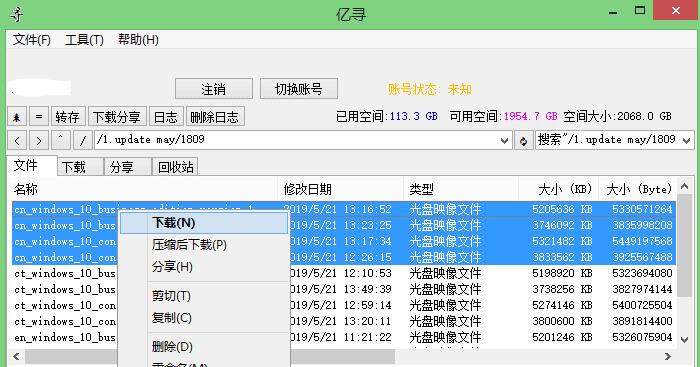Choose 复制(C) in the context menu

click(204, 318)
